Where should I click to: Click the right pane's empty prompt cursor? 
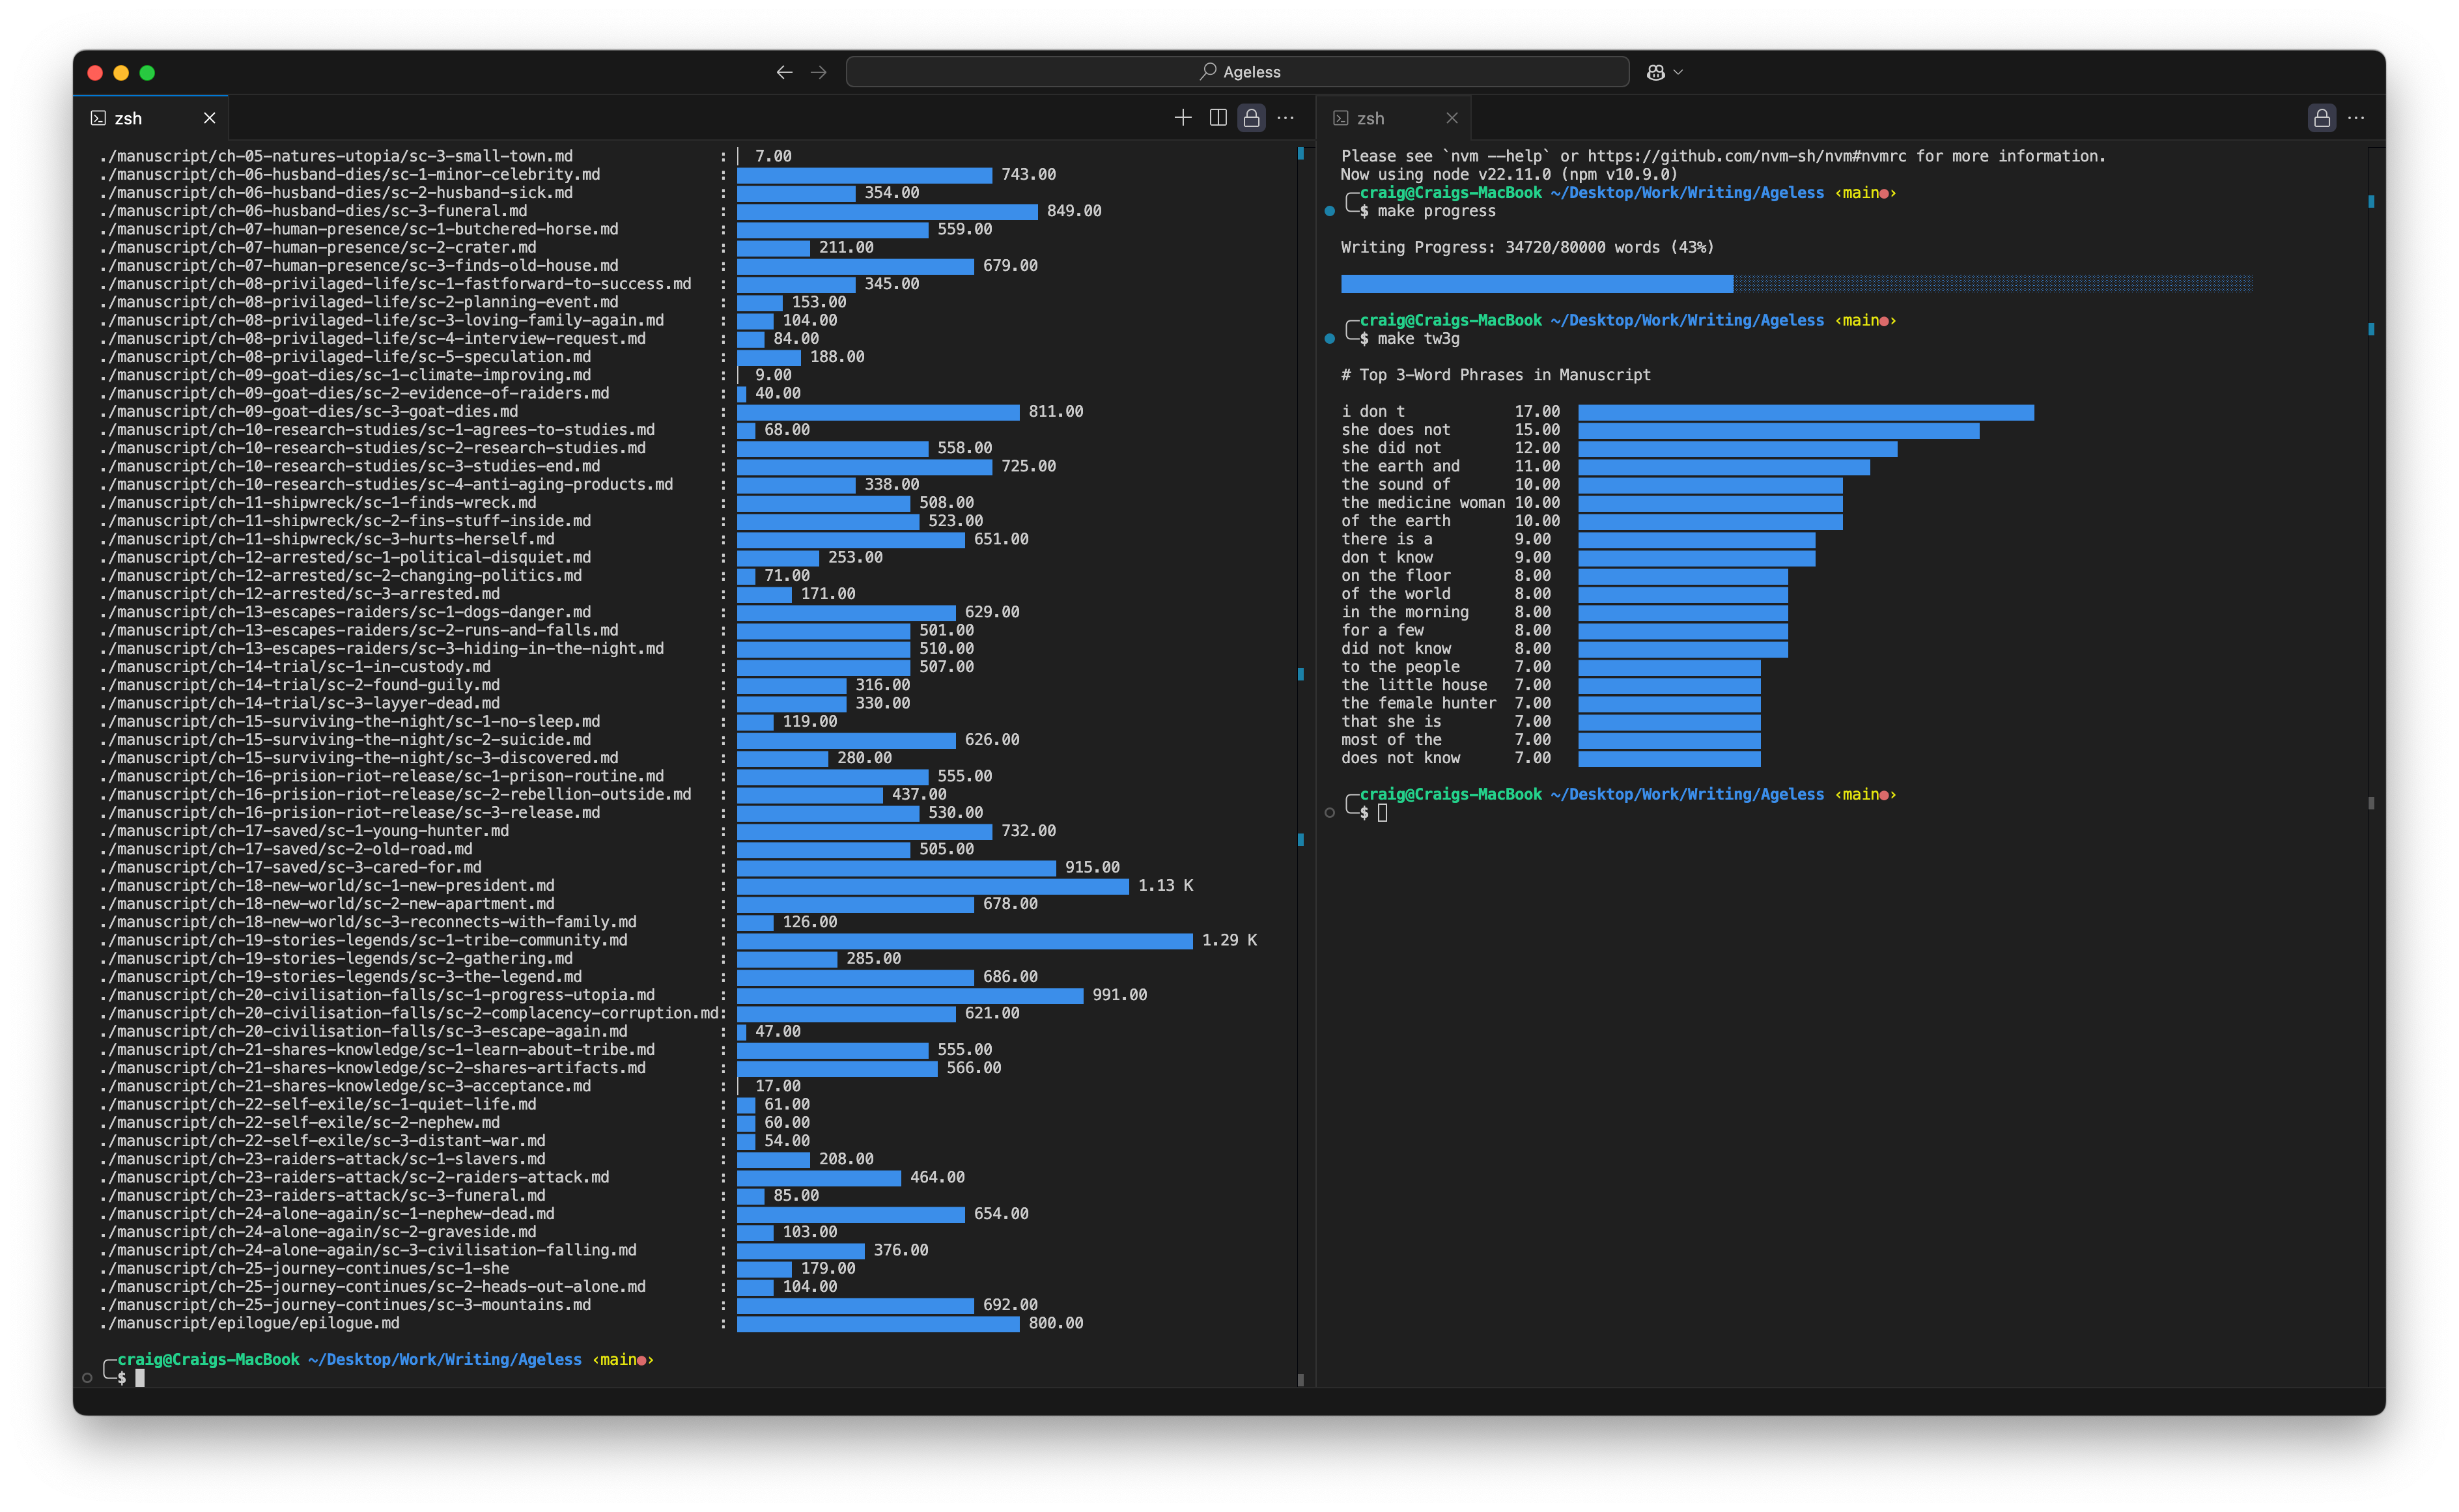pyautogui.click(x=1383, y=813)
